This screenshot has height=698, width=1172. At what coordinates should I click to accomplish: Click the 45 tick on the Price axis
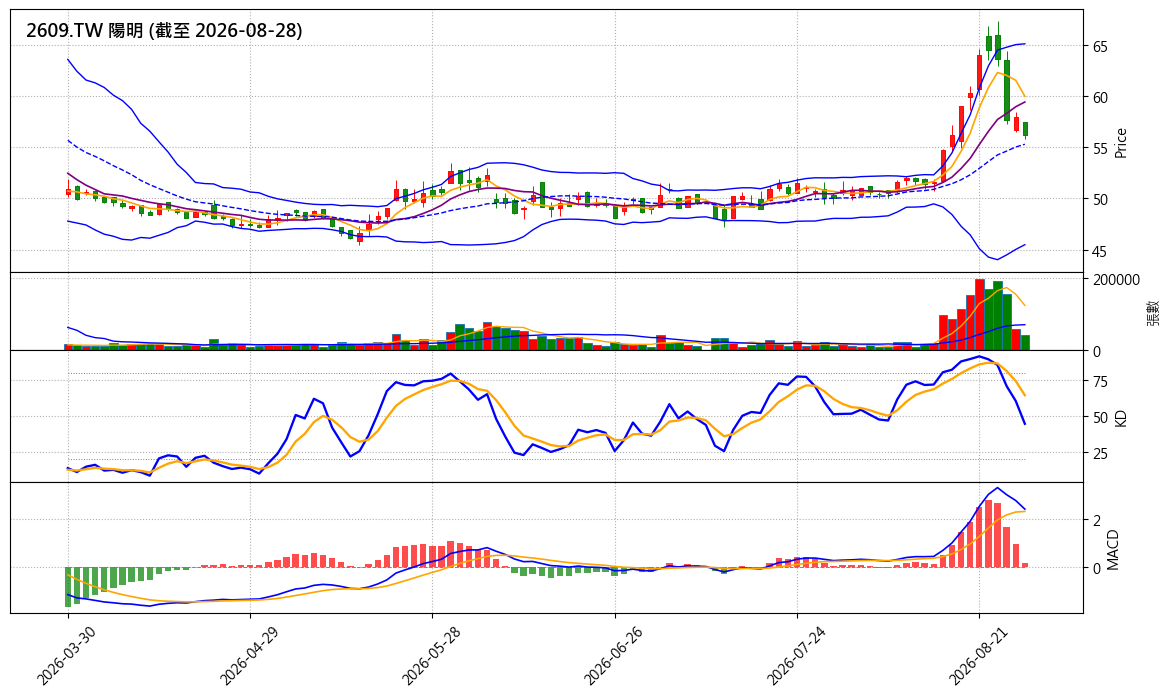(1100, 251)
